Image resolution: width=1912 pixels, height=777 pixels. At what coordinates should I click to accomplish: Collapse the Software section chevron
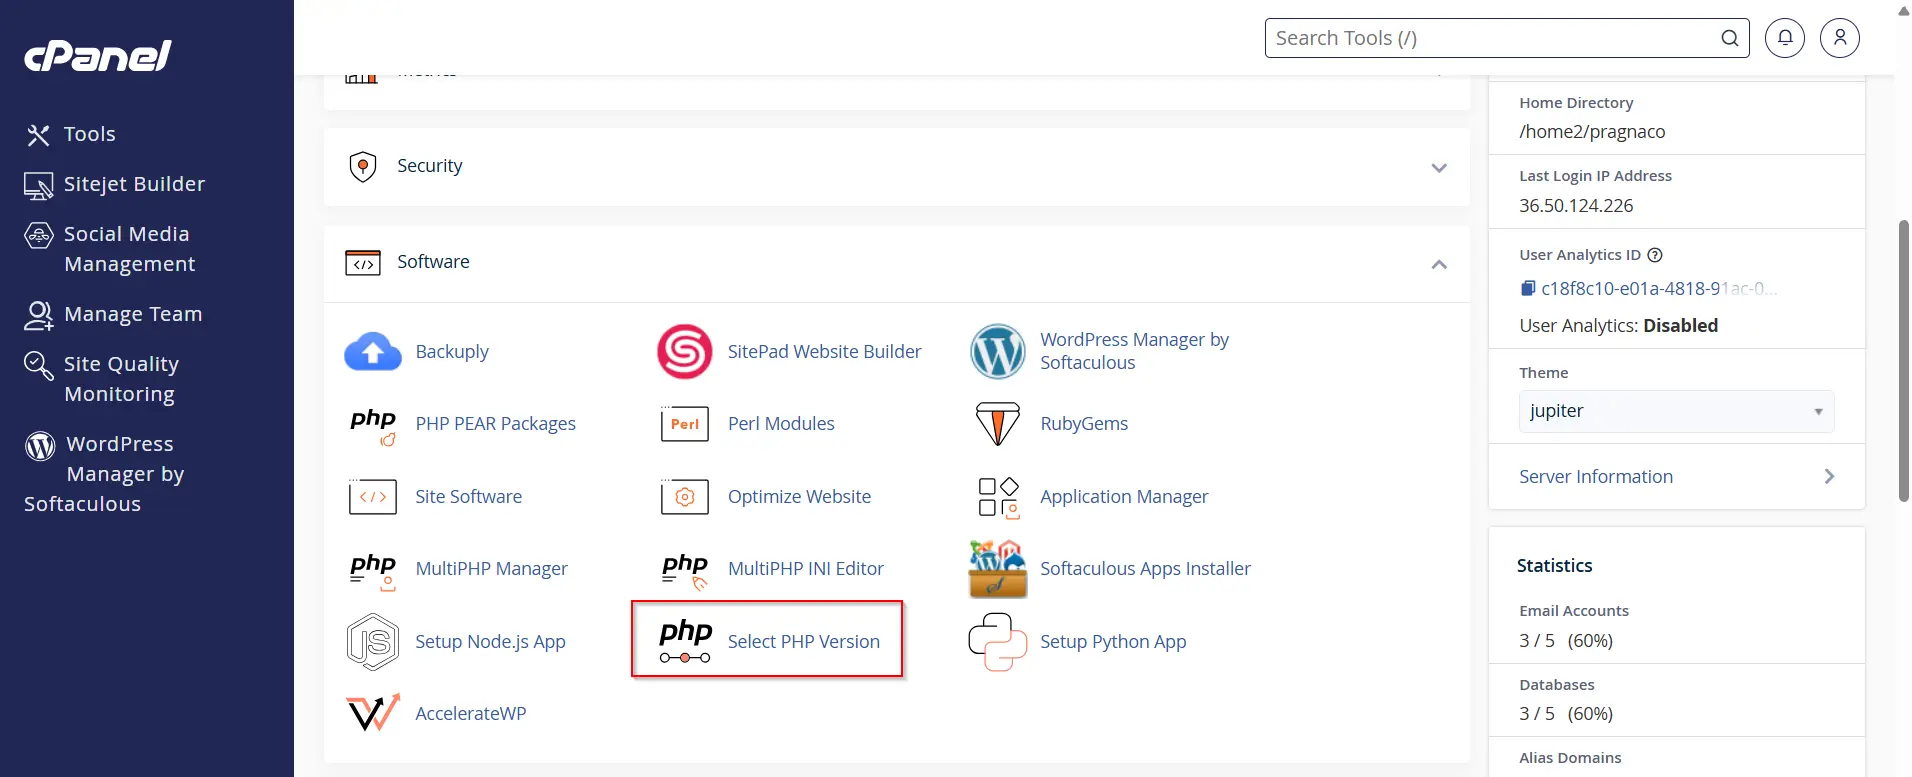[x=1439, y=264]
